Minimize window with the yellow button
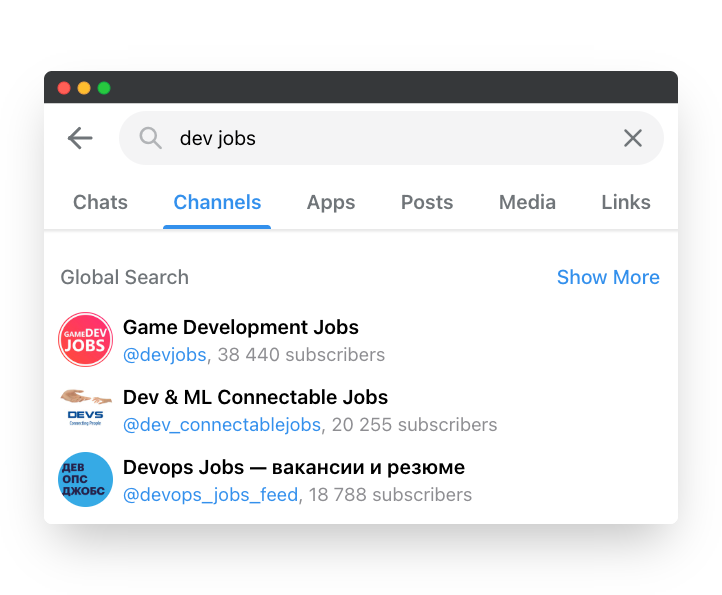This screenshot has width=722, height=595. 84,88
